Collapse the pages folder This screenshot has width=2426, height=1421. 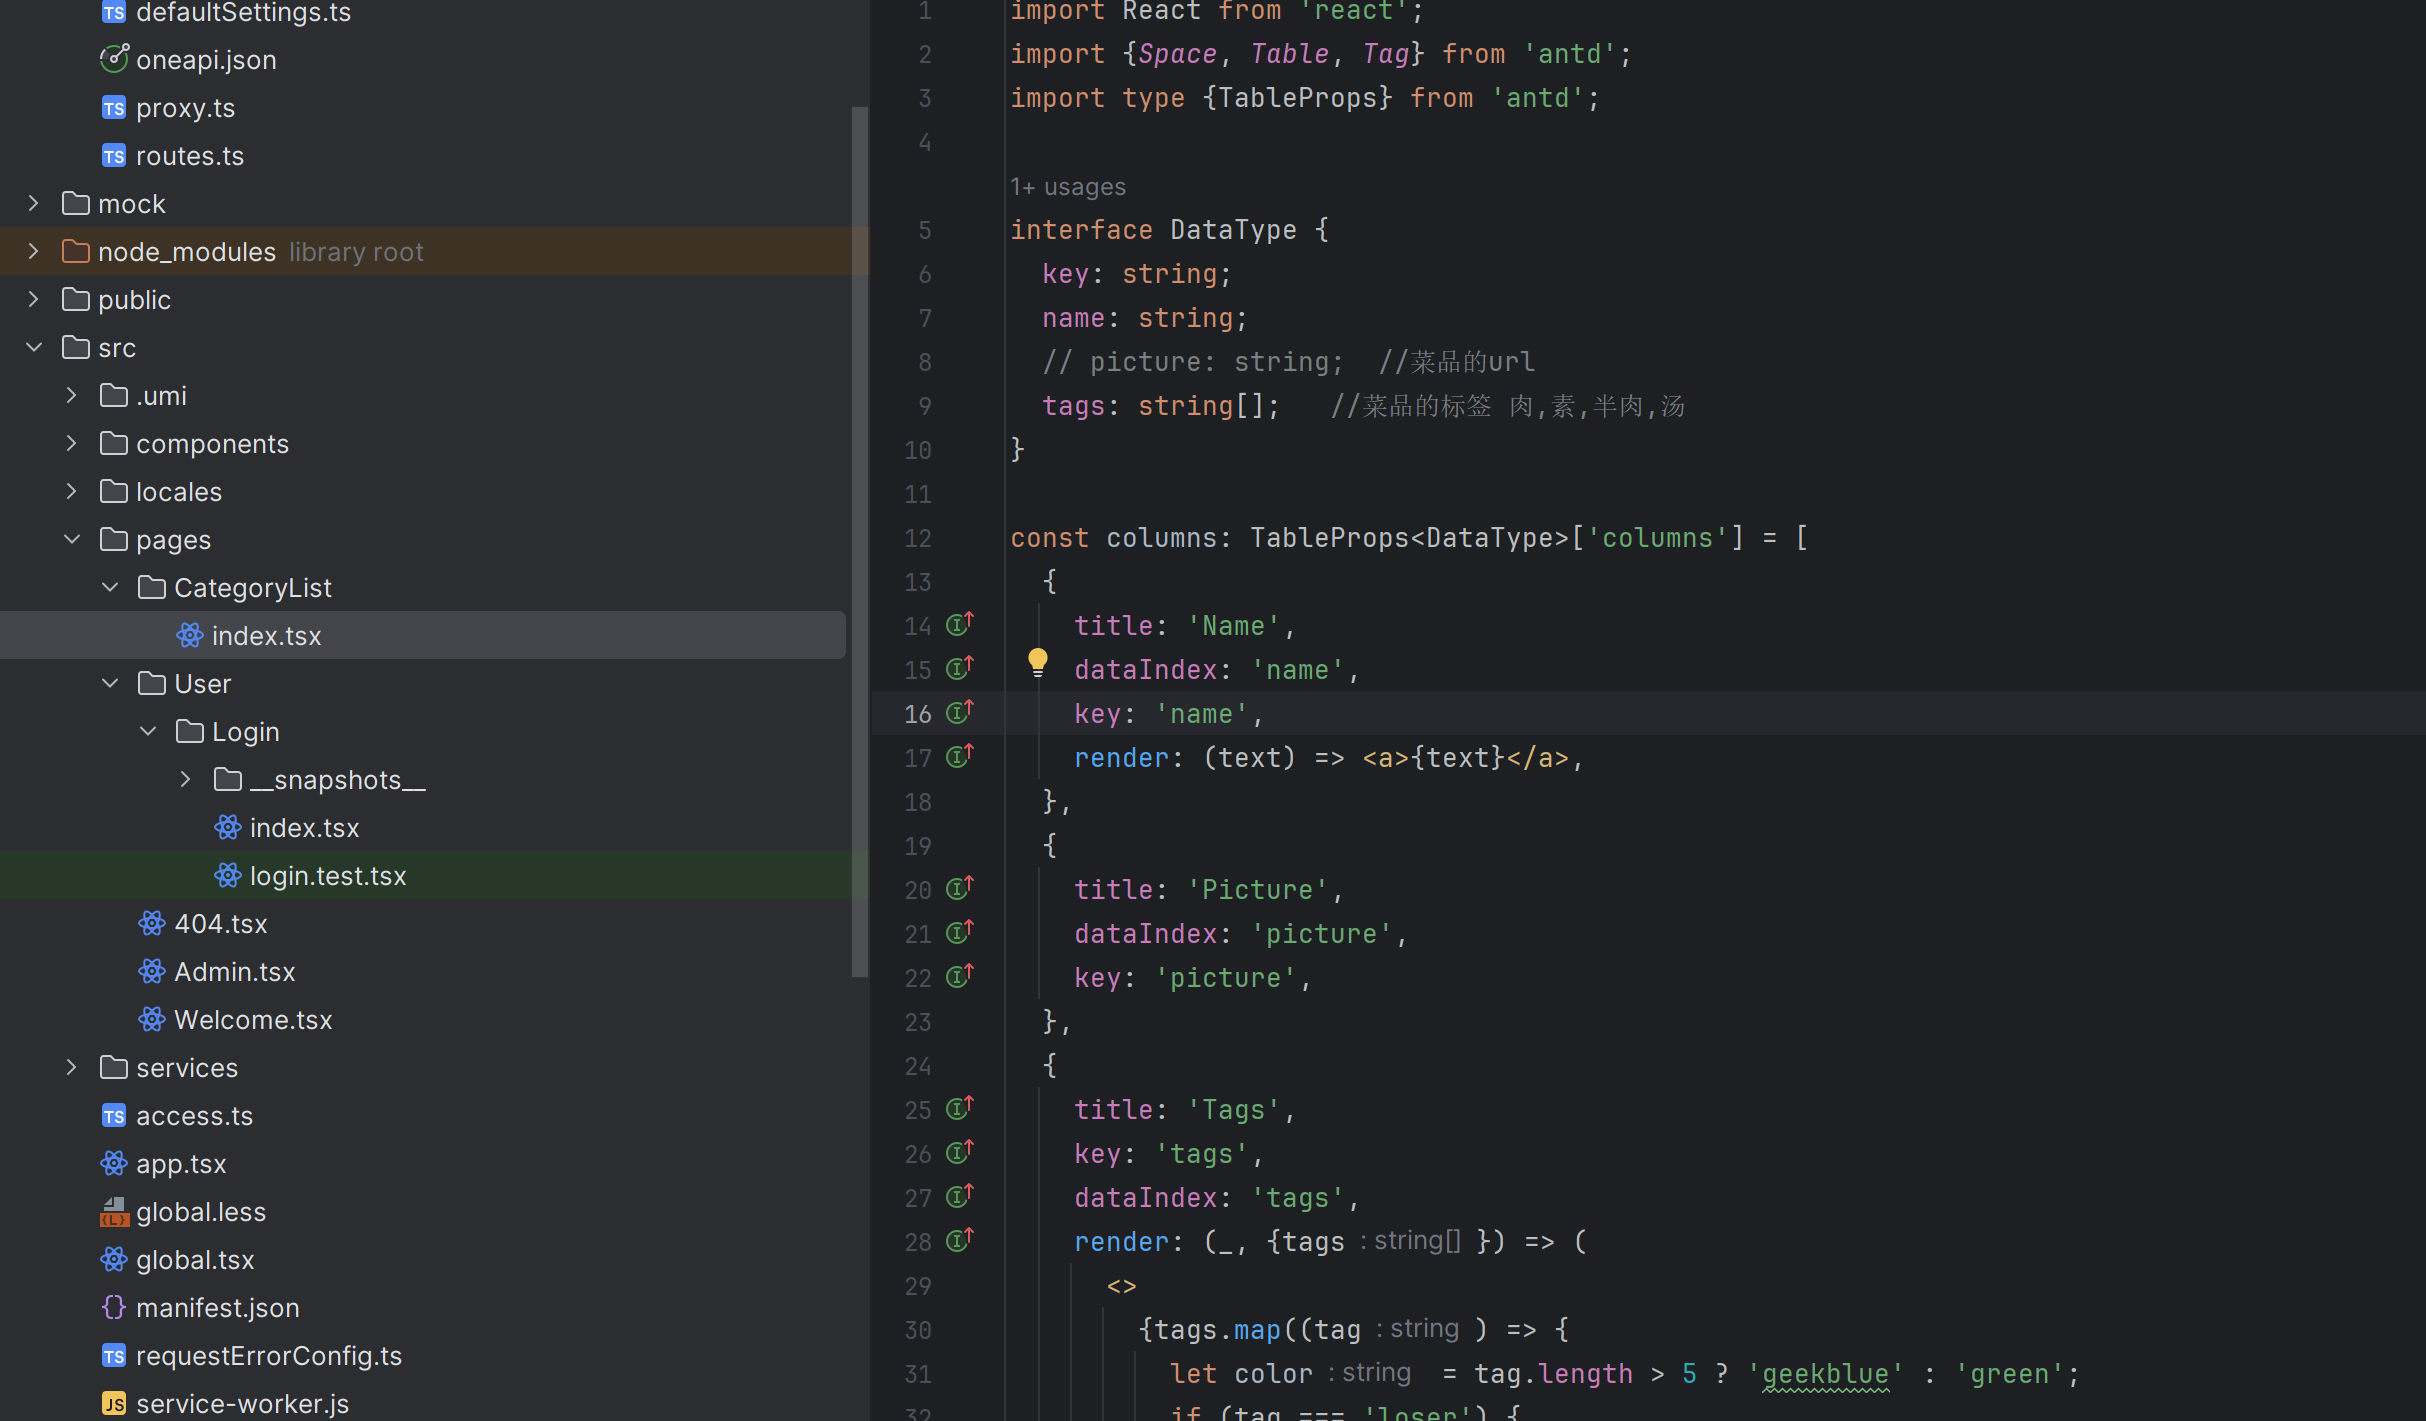(x=72, y=540)
